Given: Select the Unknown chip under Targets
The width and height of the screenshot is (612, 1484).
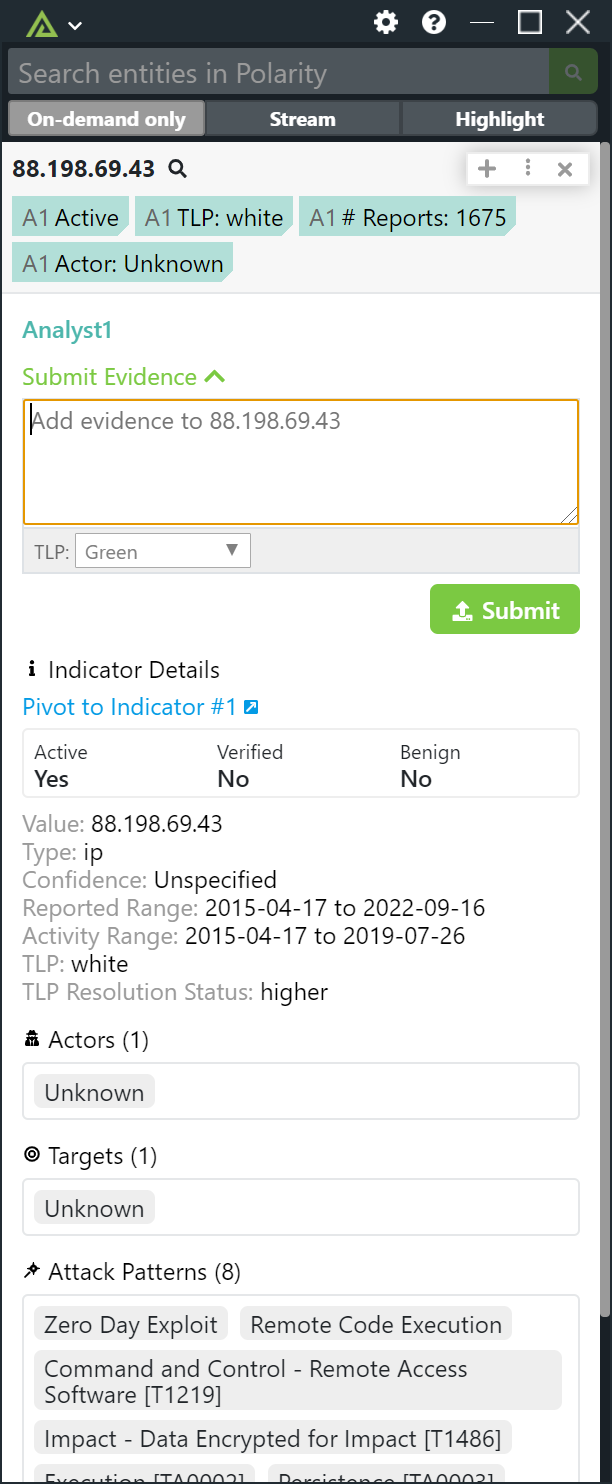Looking at the screenshot, I should pos(94,1208).
